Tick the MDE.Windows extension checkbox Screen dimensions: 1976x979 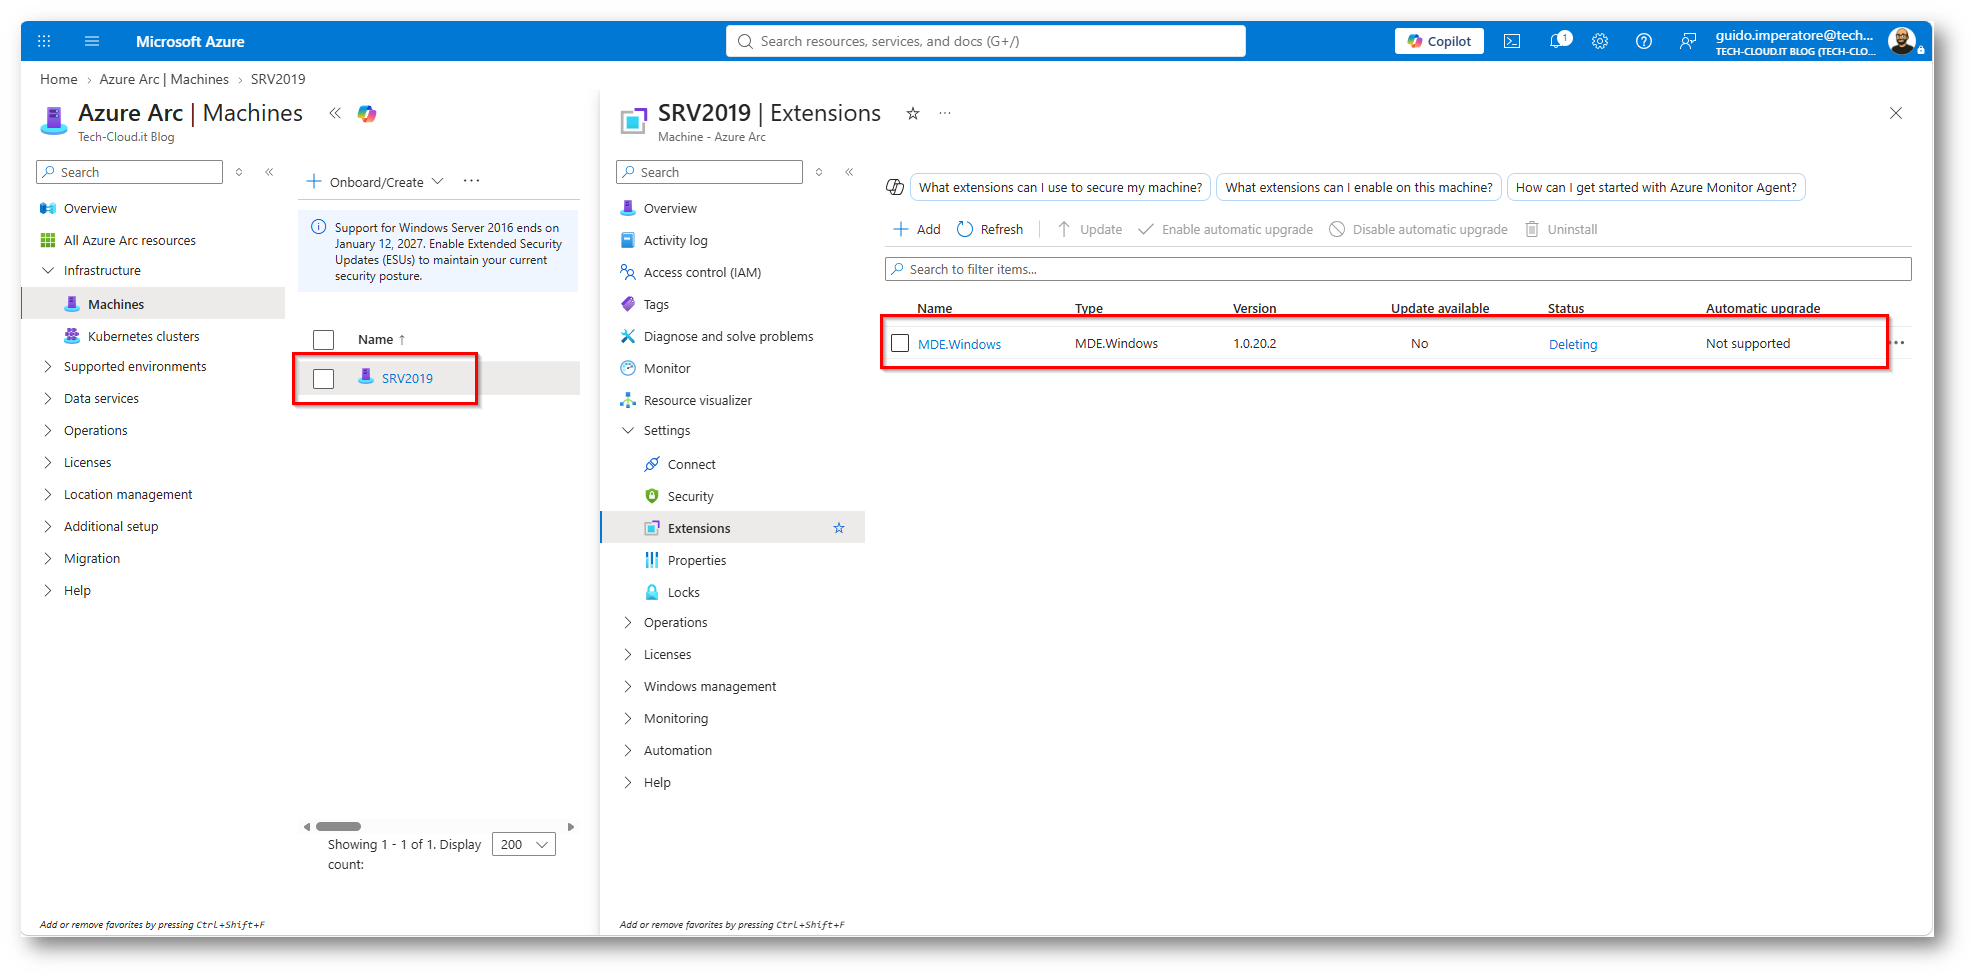coord(900,343)
